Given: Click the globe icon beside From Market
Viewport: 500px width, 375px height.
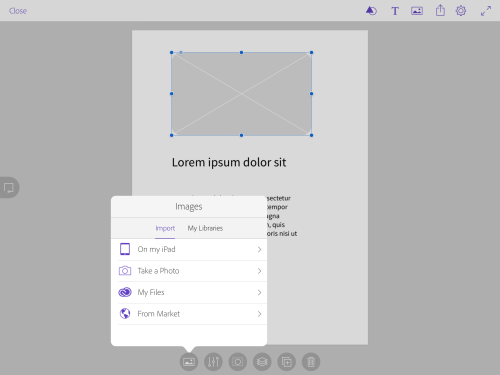Looking at the screenshot, I should pyautogui.click(x=125, y=314).
